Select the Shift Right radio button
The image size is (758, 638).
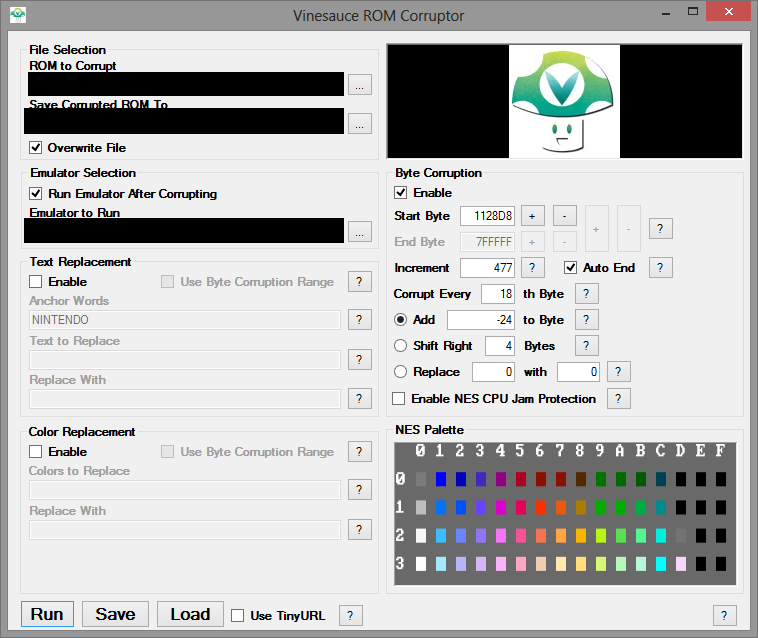[x=401, y=346]
